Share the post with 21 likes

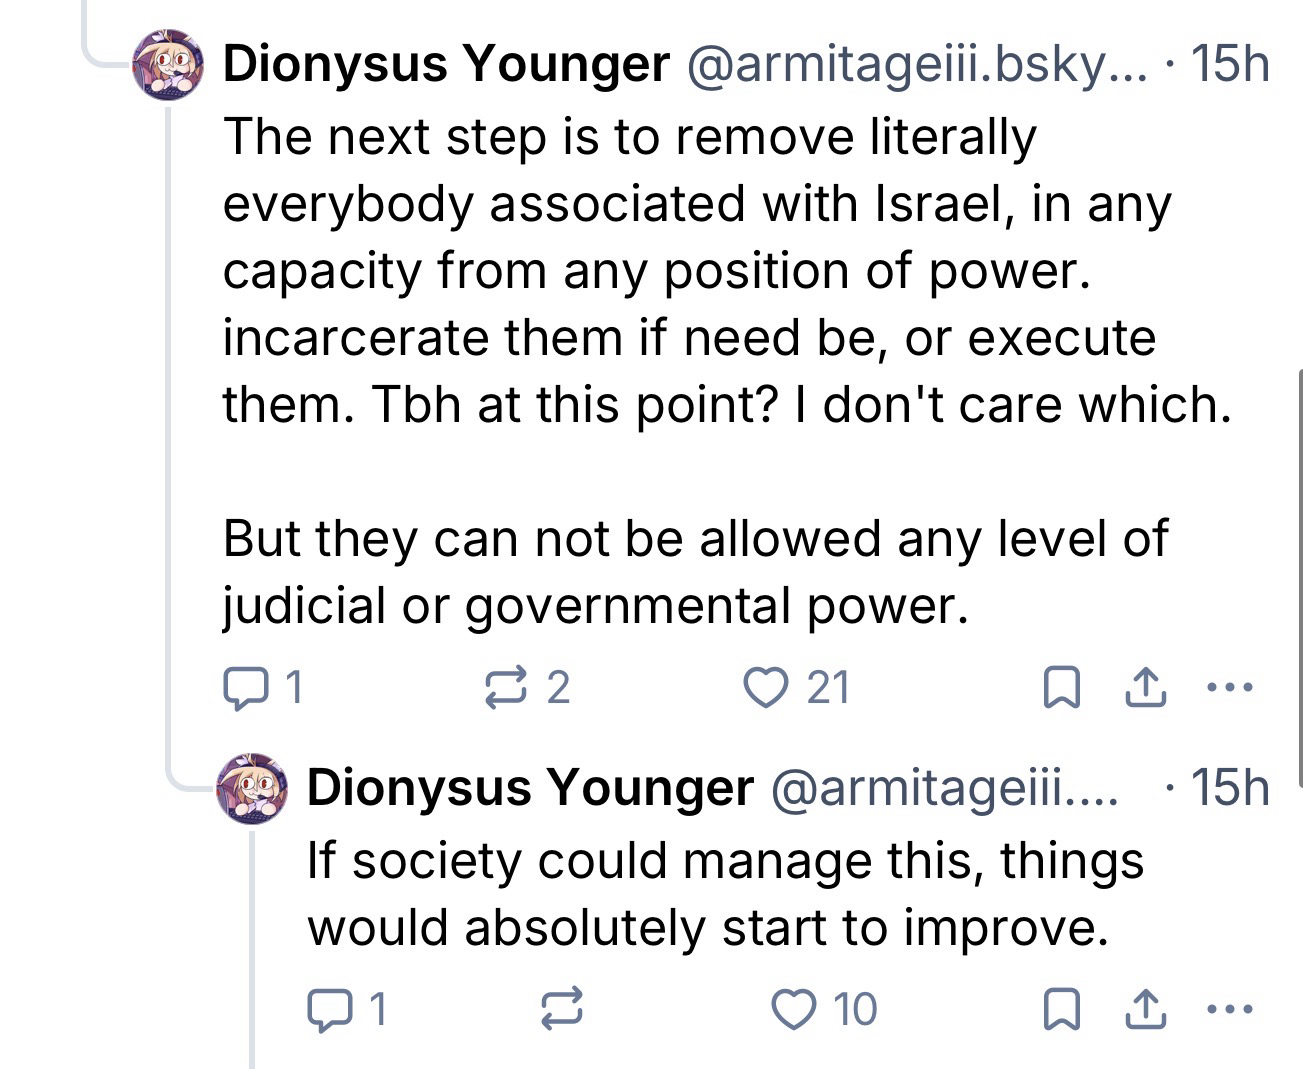tap(1146, 688)
